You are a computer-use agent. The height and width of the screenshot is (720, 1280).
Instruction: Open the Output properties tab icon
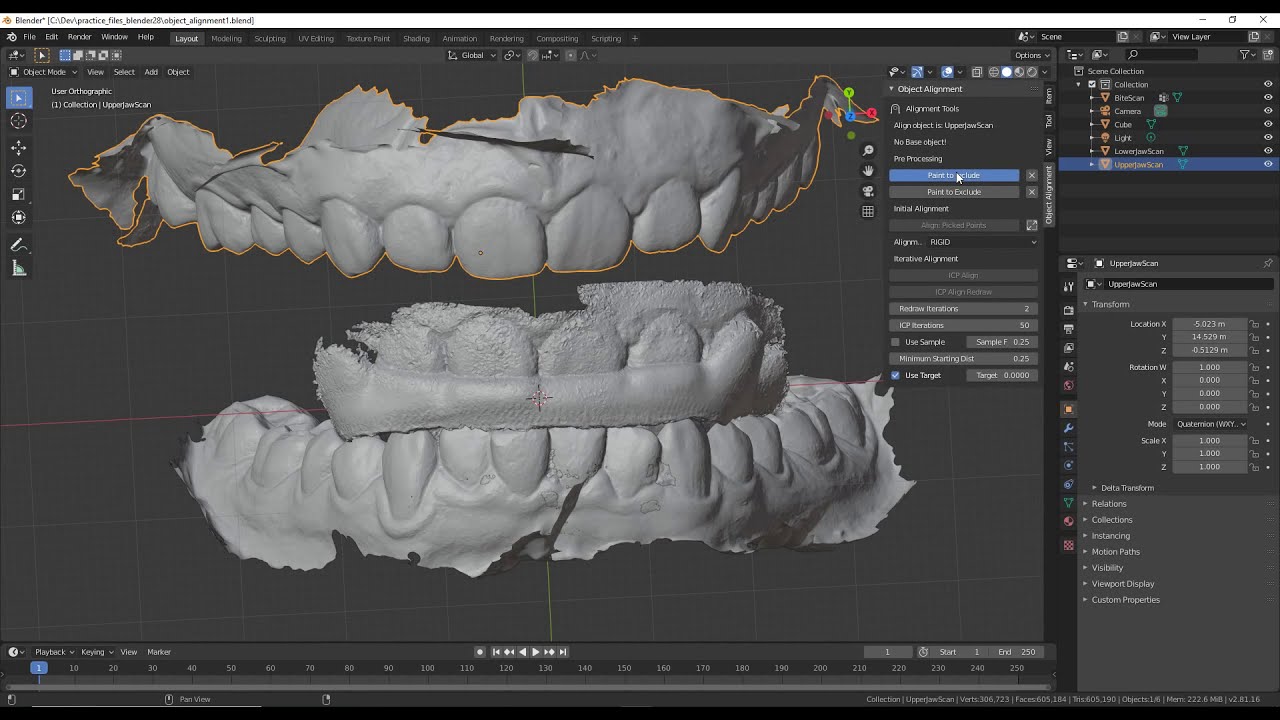pyautogui.click(x=1068, y=329)
